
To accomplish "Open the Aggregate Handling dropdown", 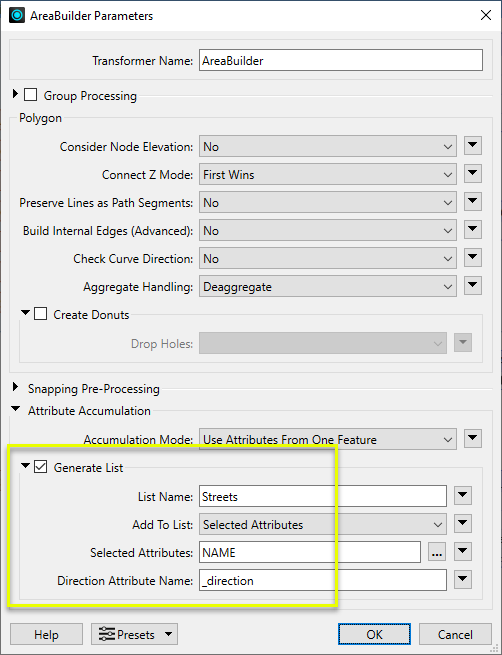I will (327, 287).
